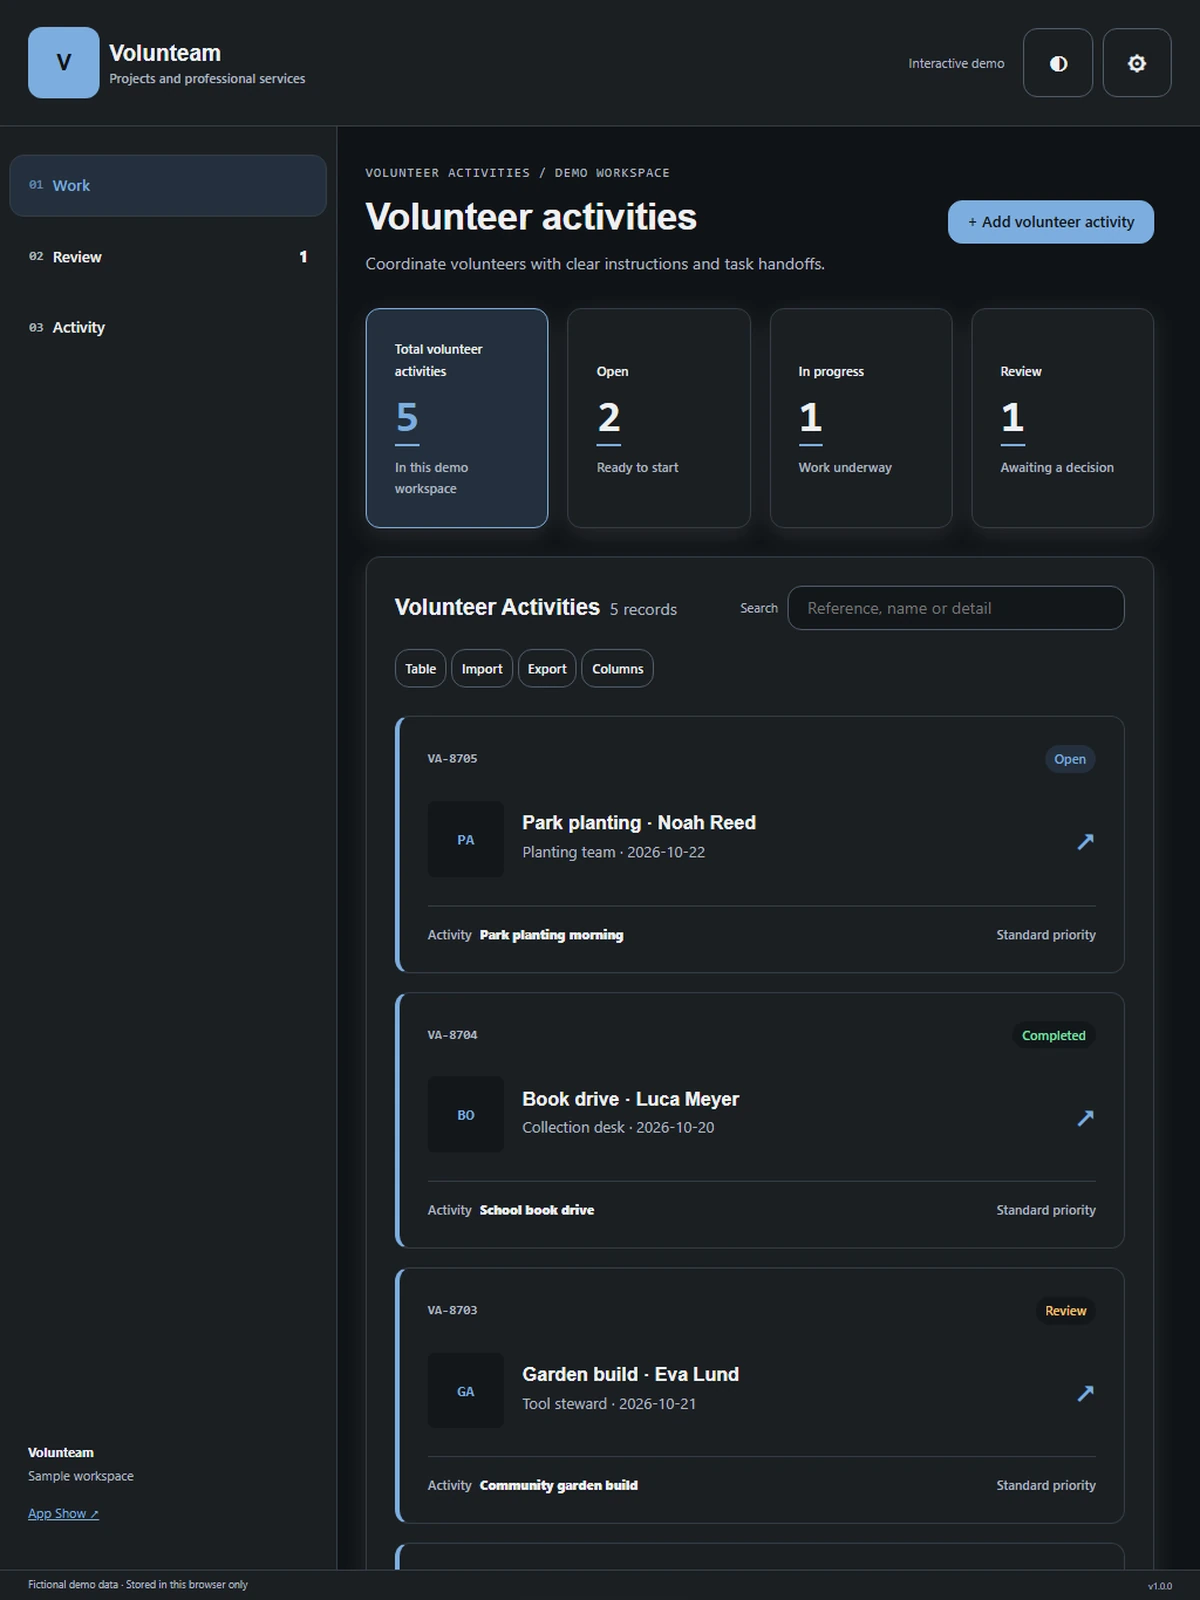Click the Import button

[482, 669]
